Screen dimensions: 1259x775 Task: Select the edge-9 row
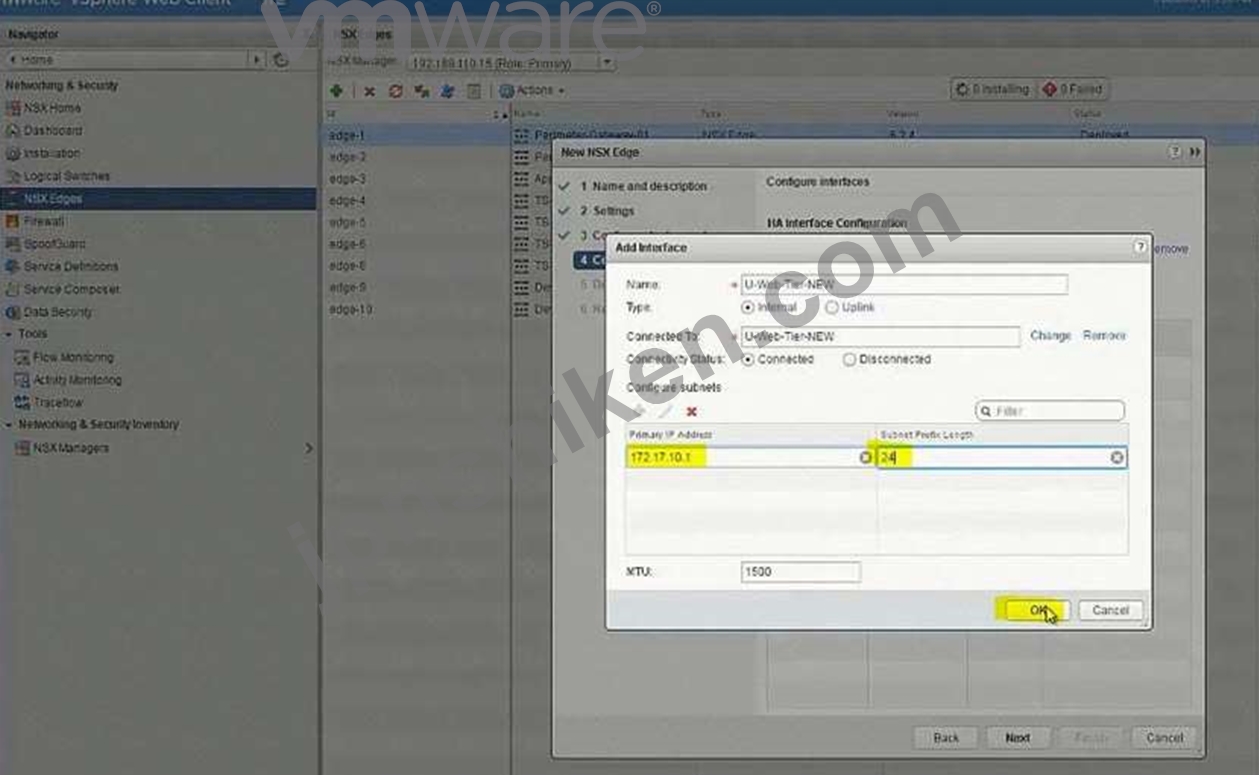tap(347, 288)
